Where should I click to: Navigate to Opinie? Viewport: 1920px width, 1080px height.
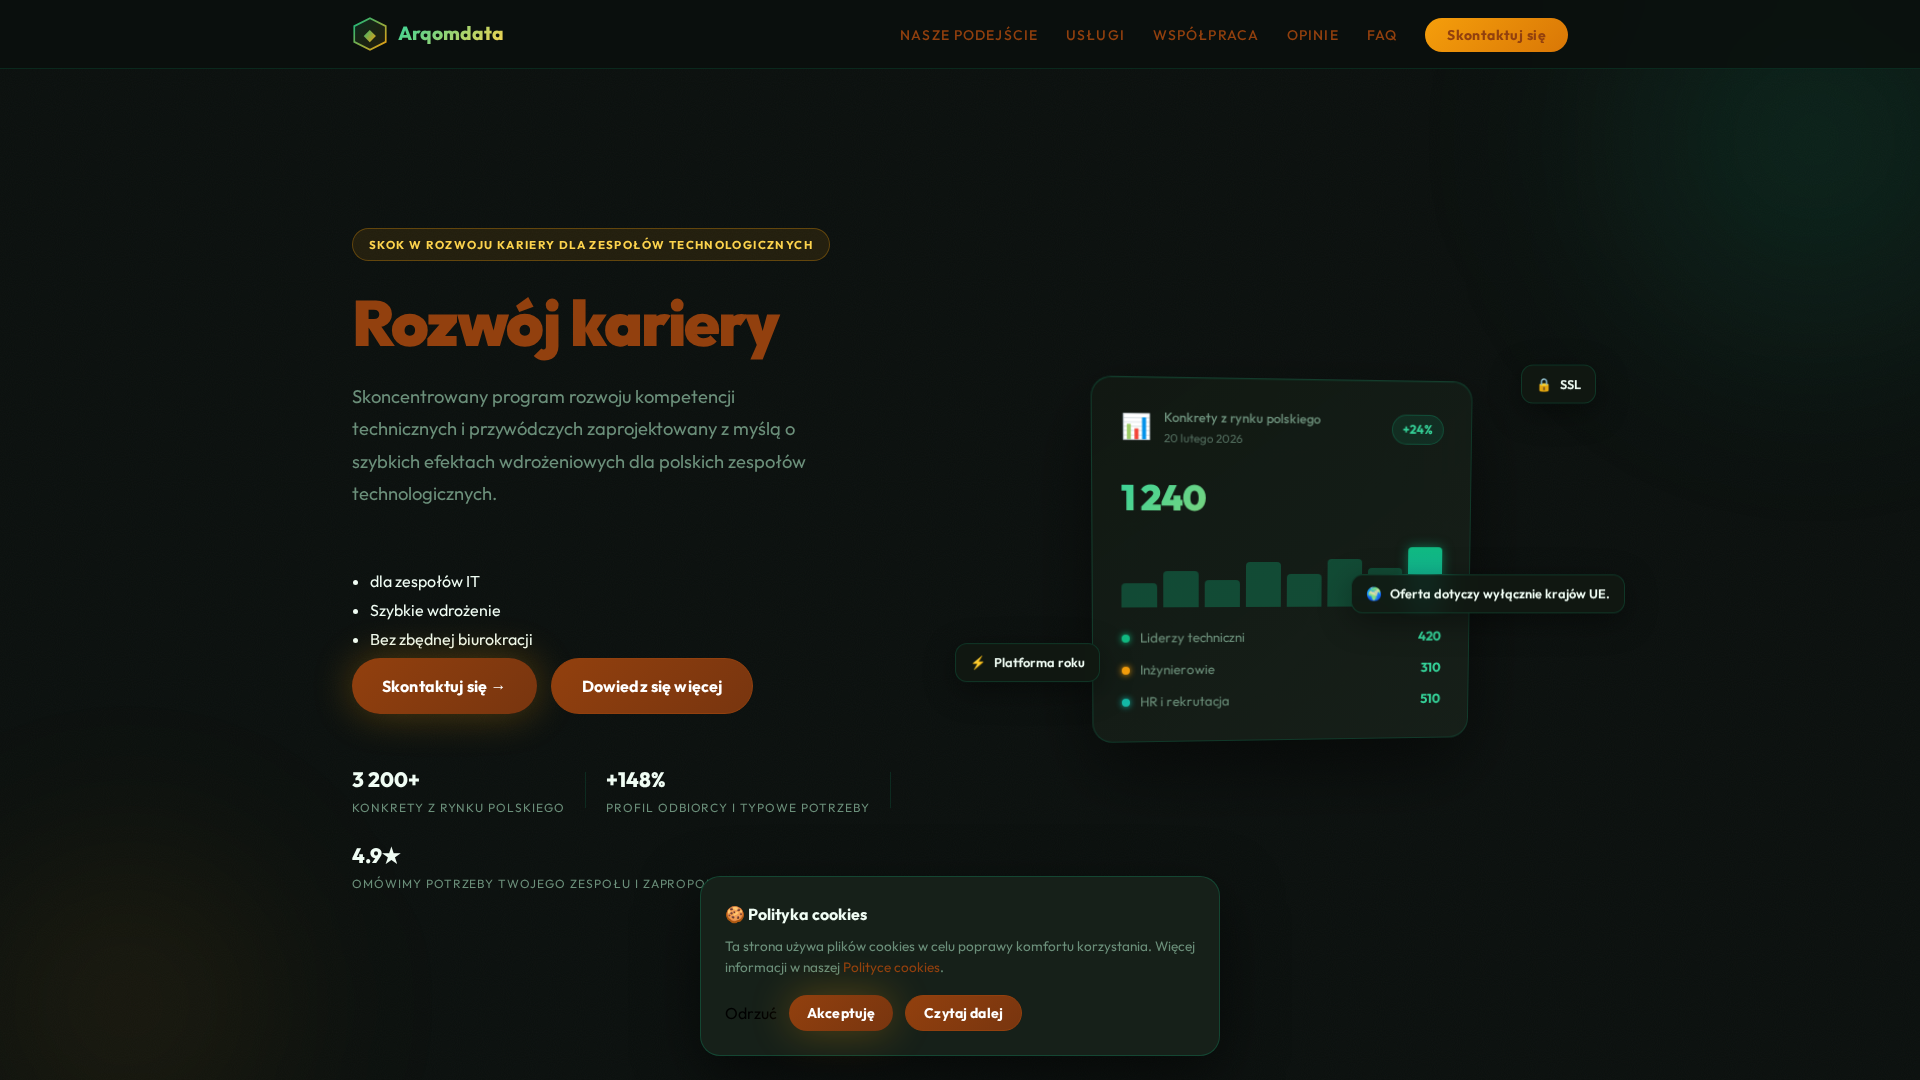[x=1313, y=35]
